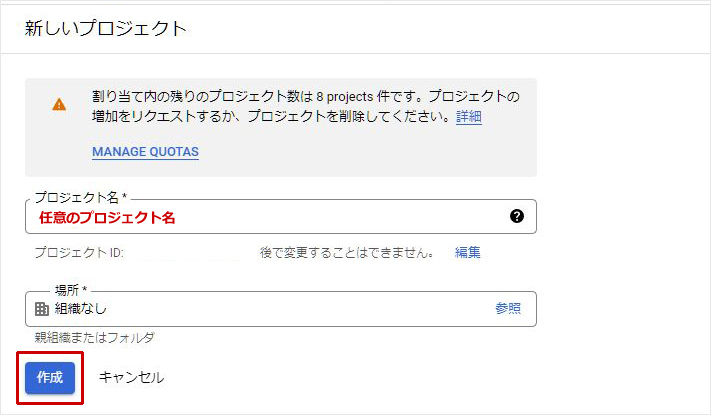
Task: Open the MANAGE QUOTAS link
Action: 145,152
